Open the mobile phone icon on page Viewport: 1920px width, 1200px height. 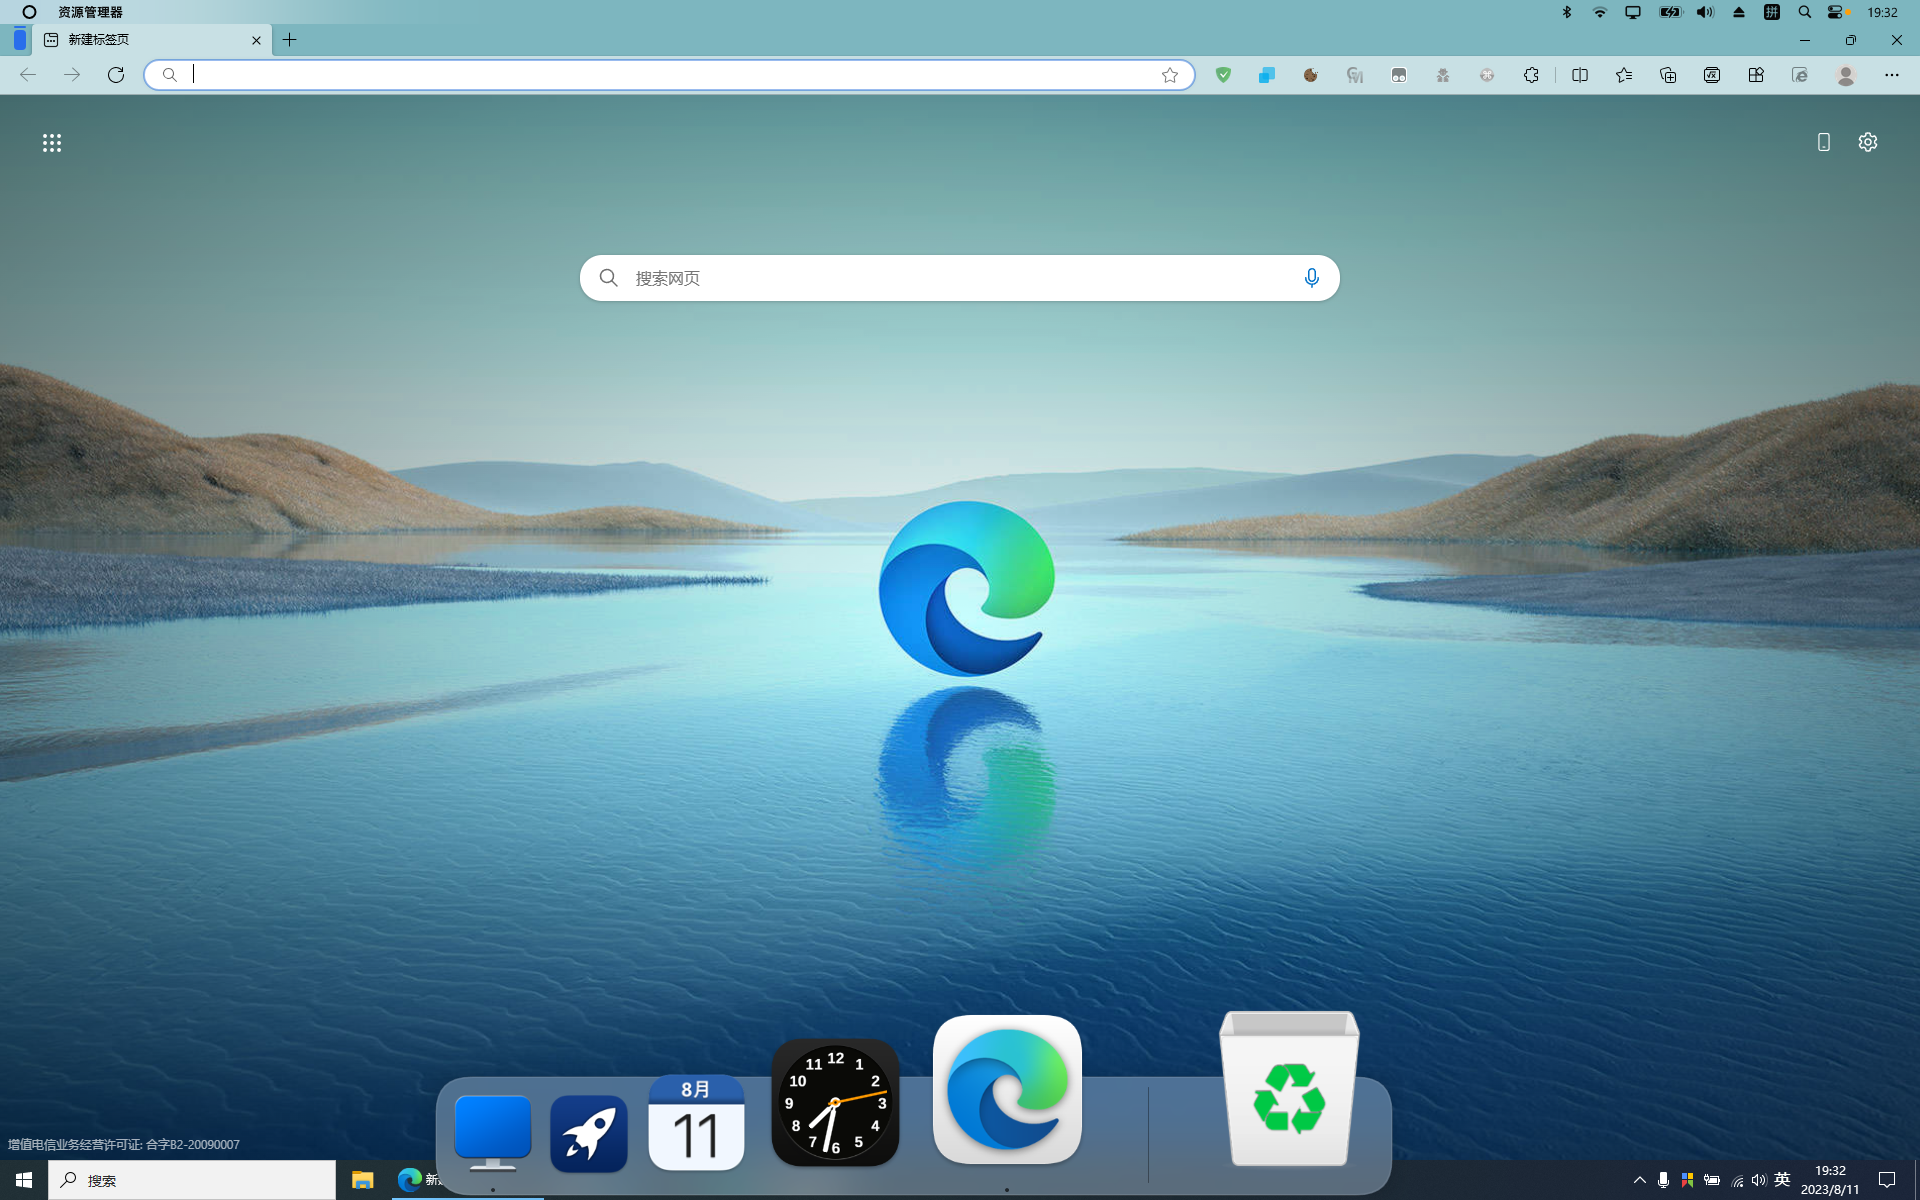pos(1824,142)
